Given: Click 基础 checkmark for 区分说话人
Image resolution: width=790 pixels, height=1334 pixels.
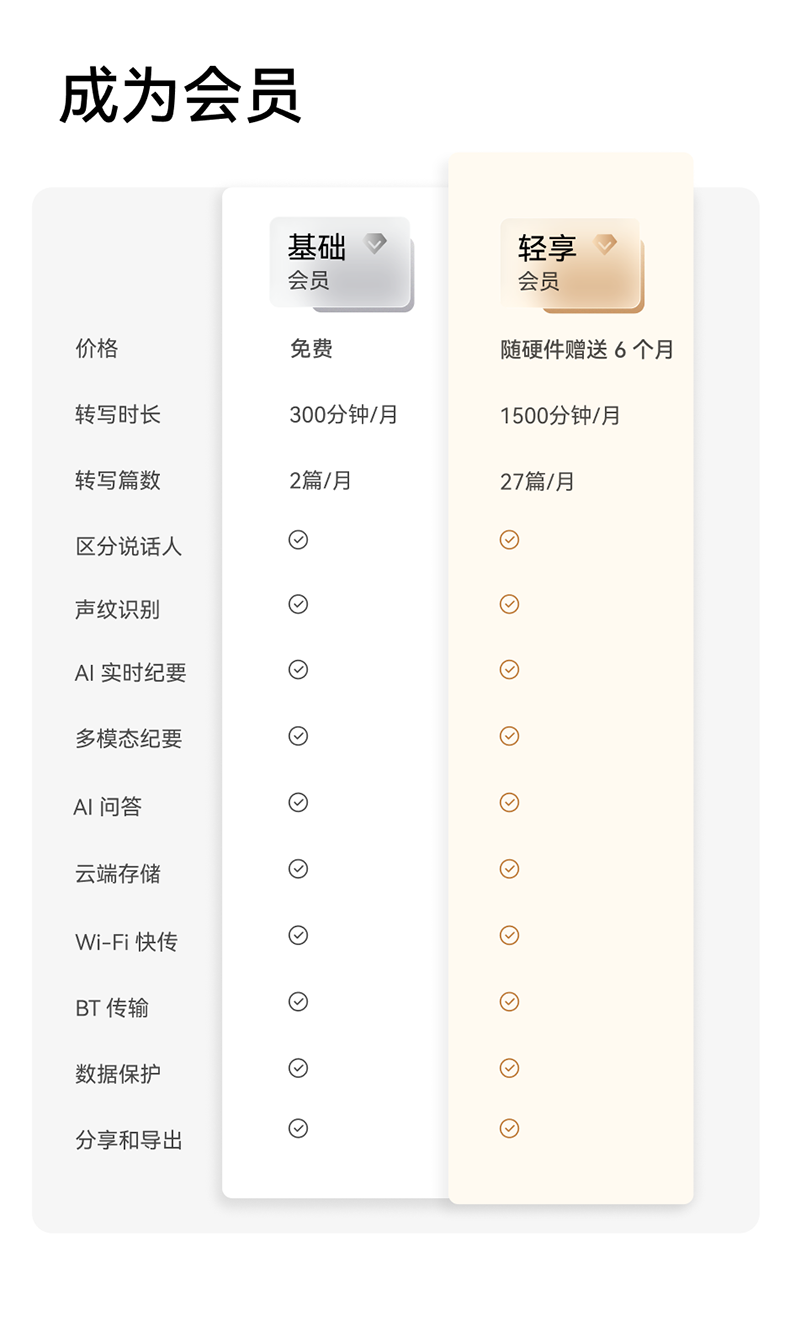Looking at the screenshot, I should point(298,540).
